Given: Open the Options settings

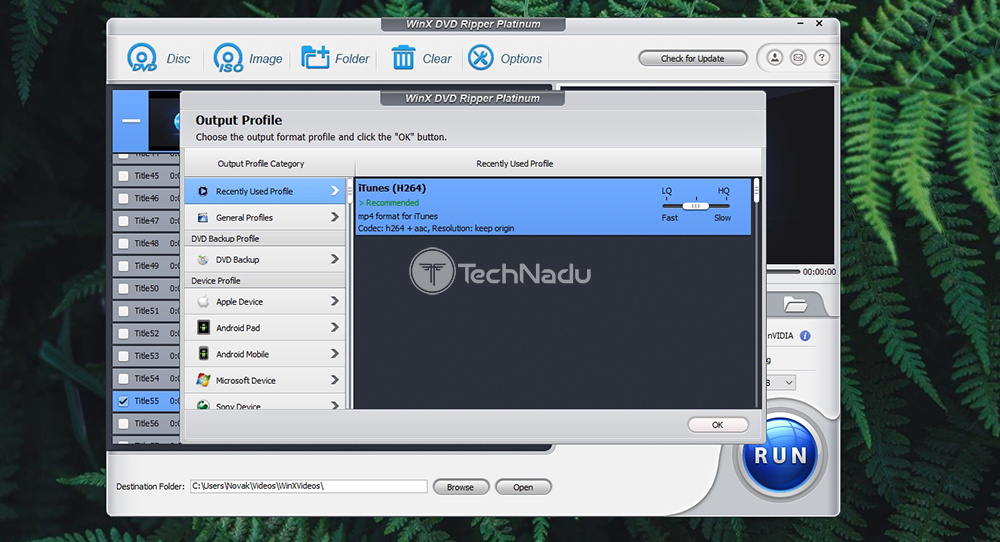Looking at the screenshot, I should pos(481,58).
